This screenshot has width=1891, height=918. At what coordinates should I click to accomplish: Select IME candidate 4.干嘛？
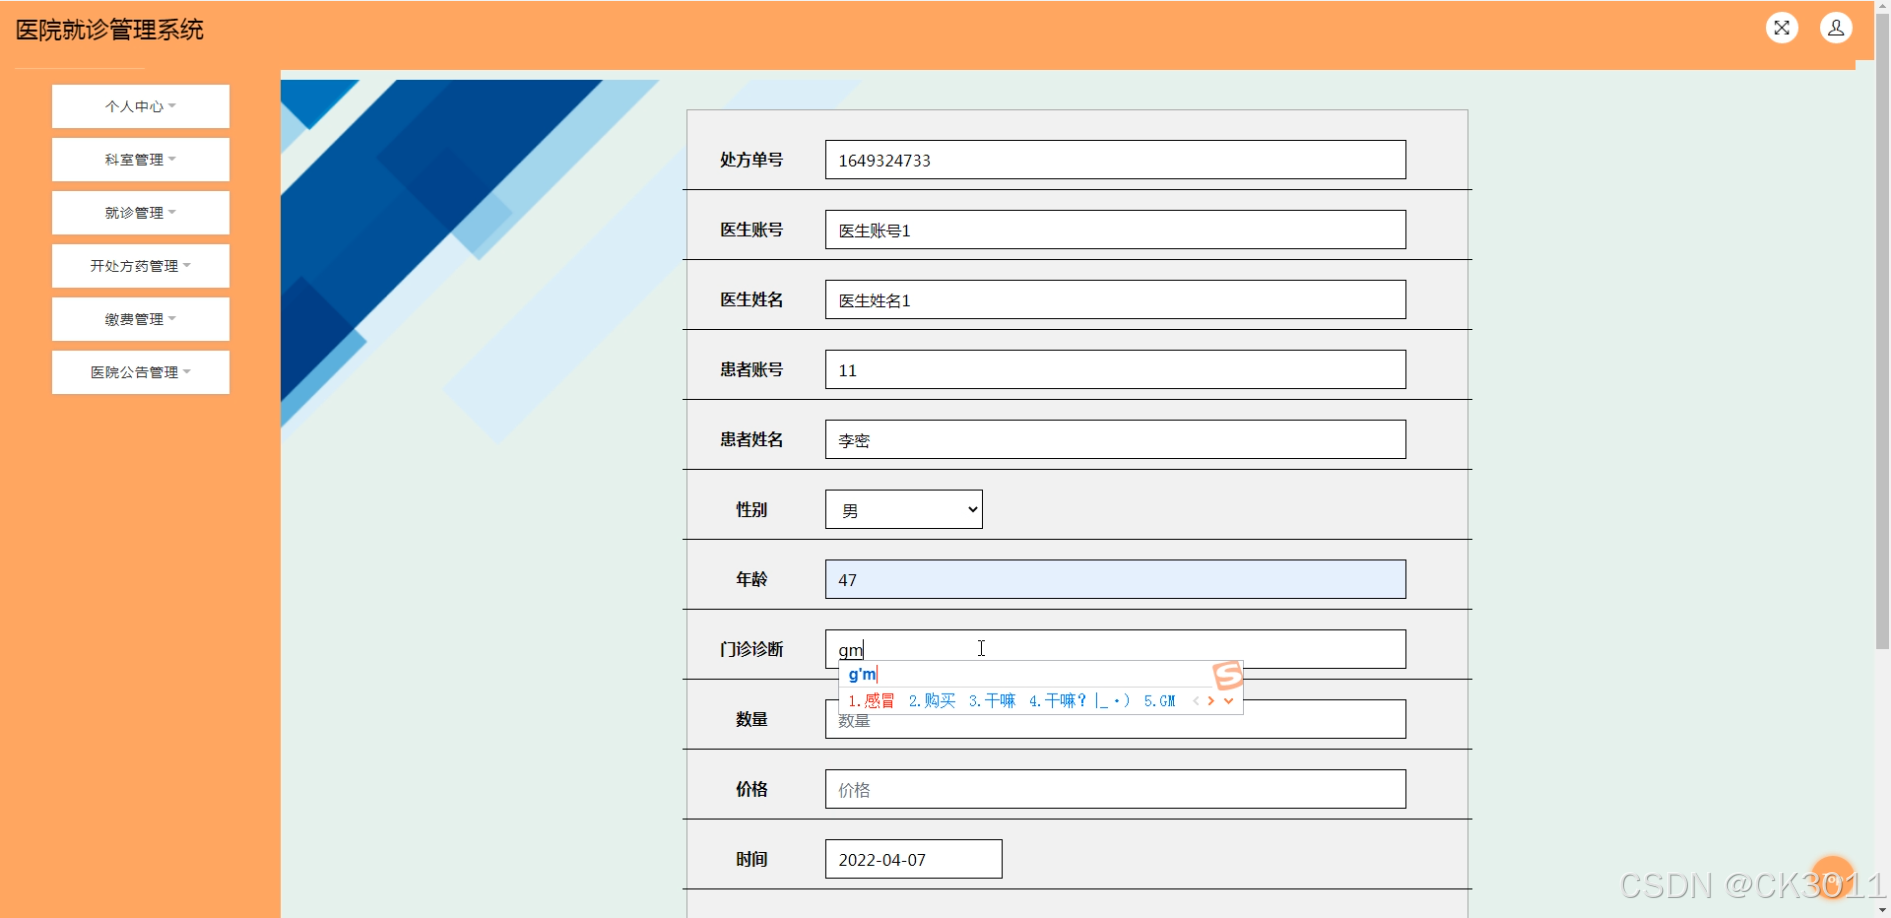[x=1079, y=701]
